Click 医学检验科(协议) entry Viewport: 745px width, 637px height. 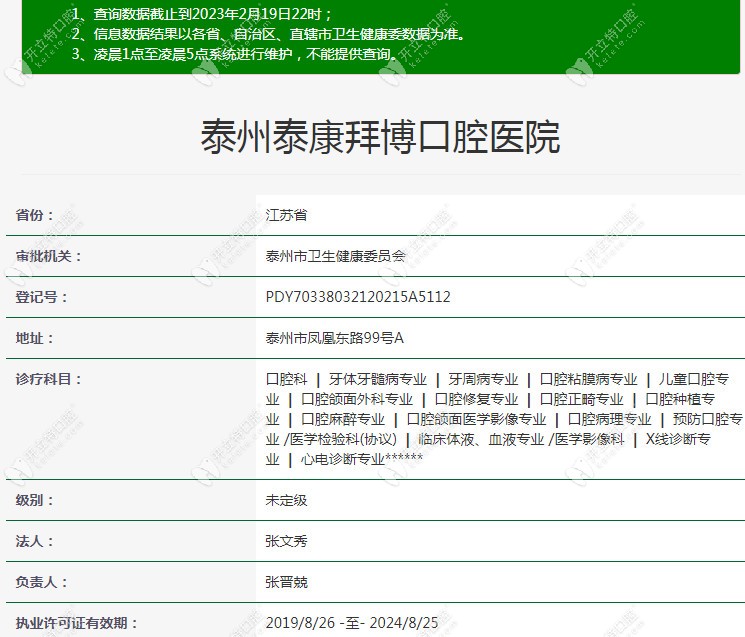[x=344, y=439]
